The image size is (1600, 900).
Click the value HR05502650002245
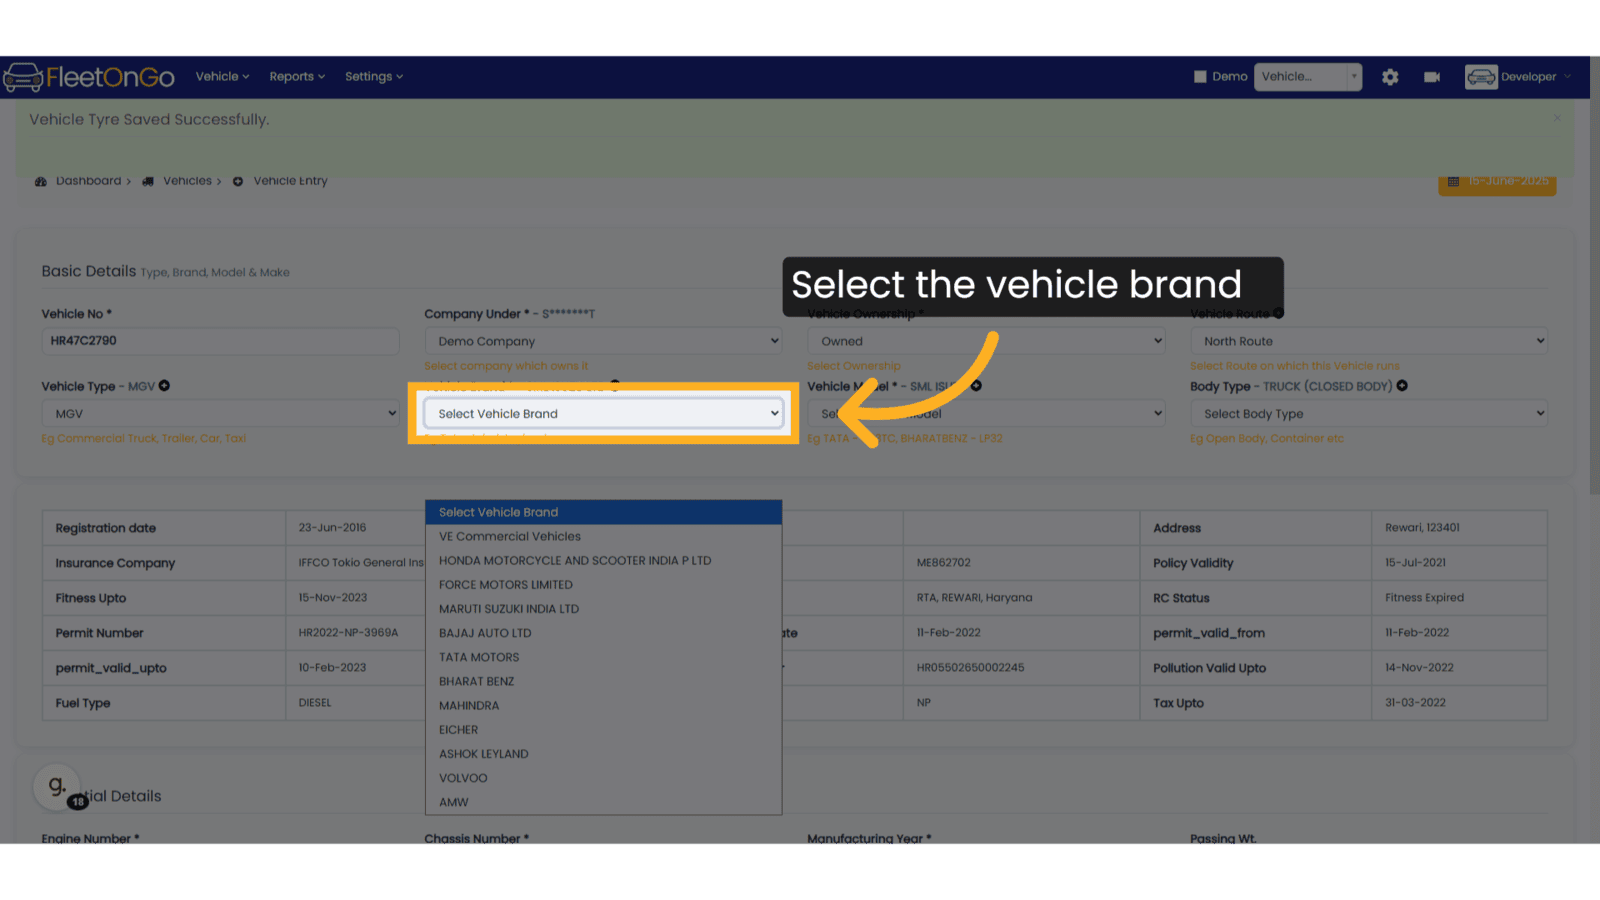tap(970, 668)
